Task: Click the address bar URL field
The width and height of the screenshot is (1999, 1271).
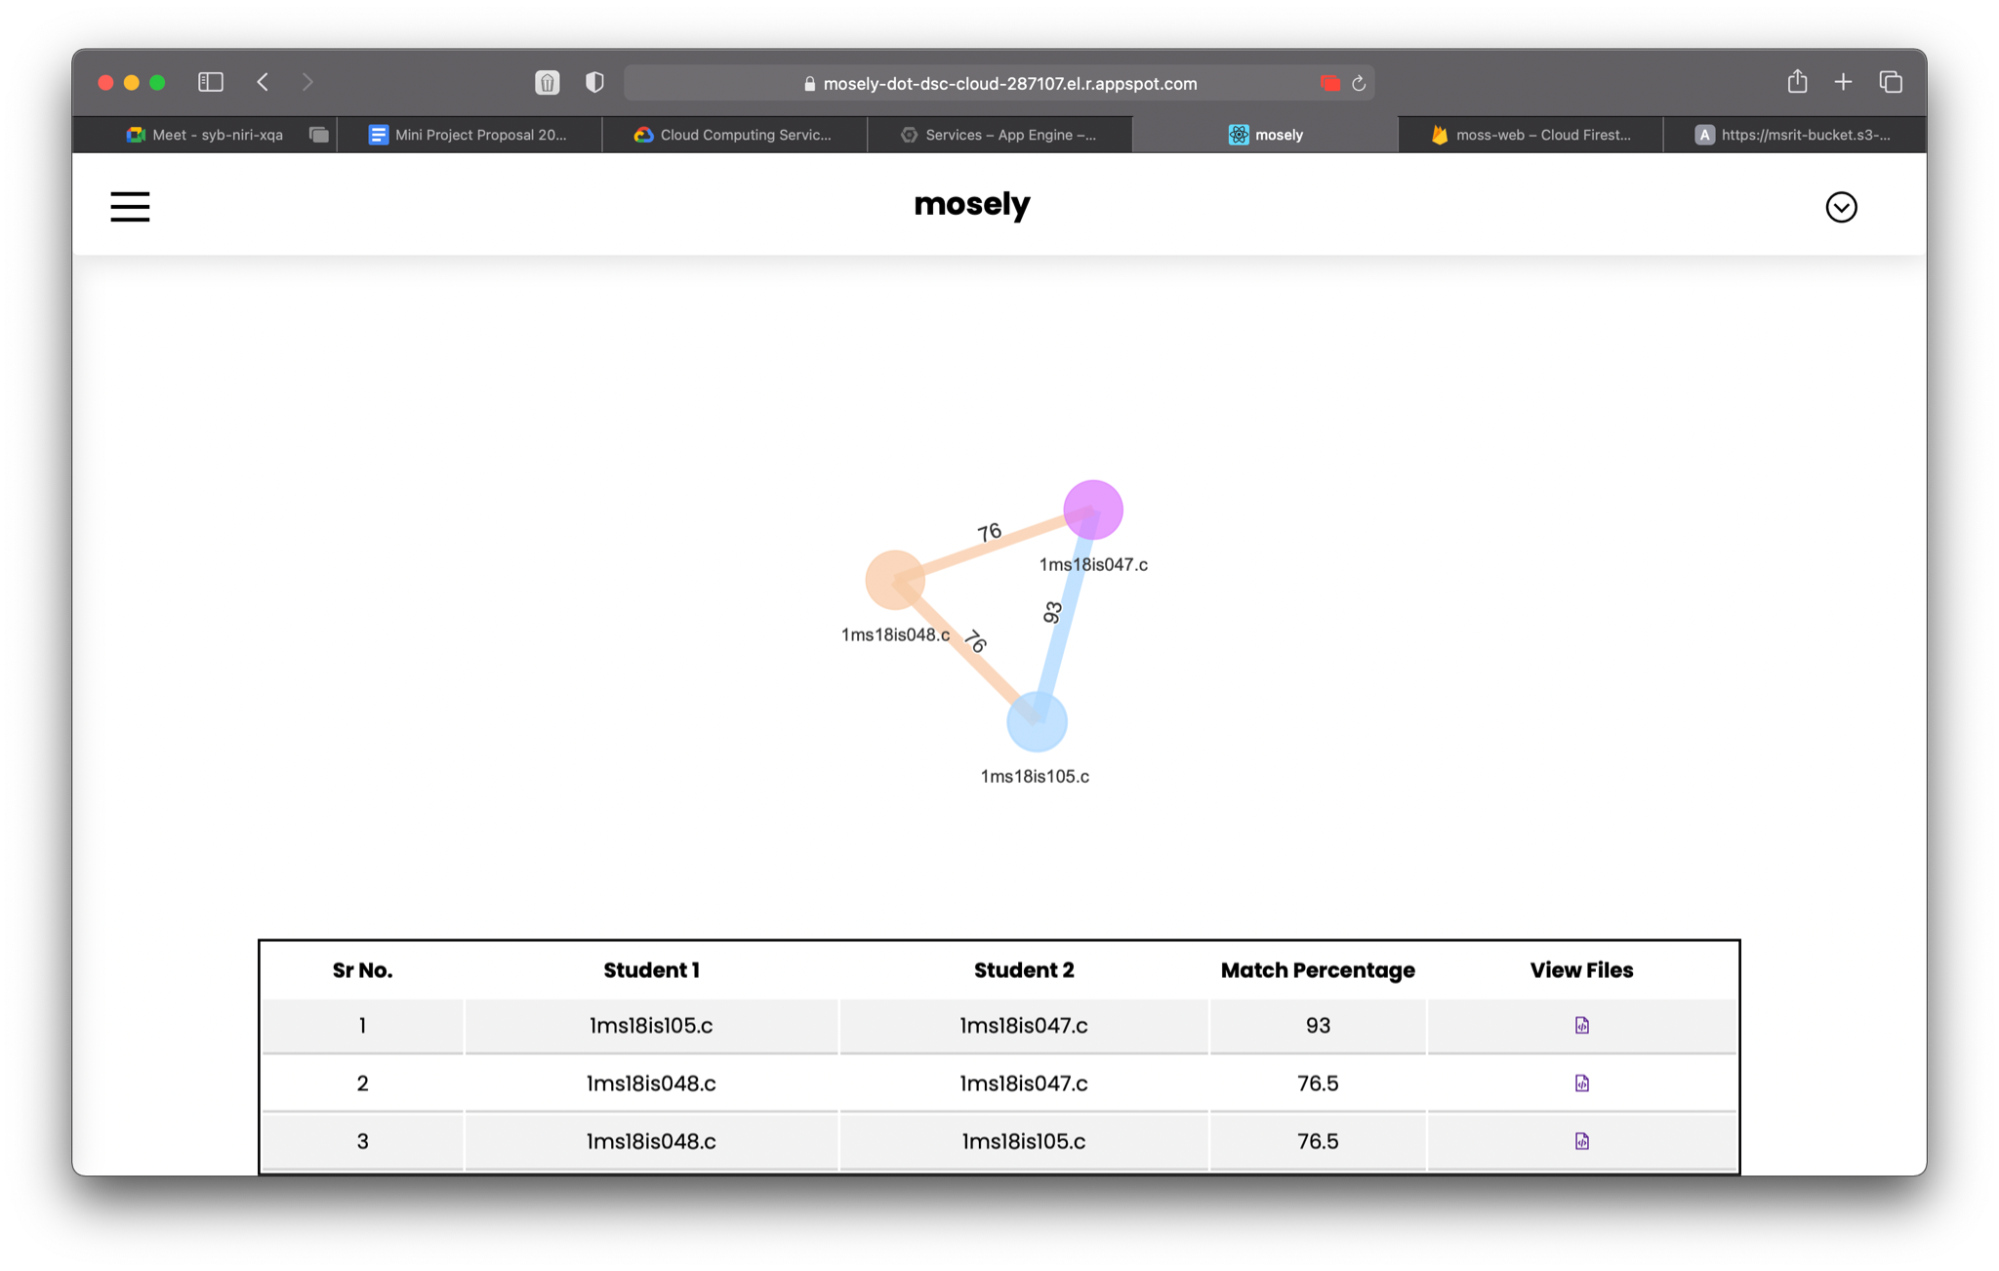Action: coord(1000,83)
